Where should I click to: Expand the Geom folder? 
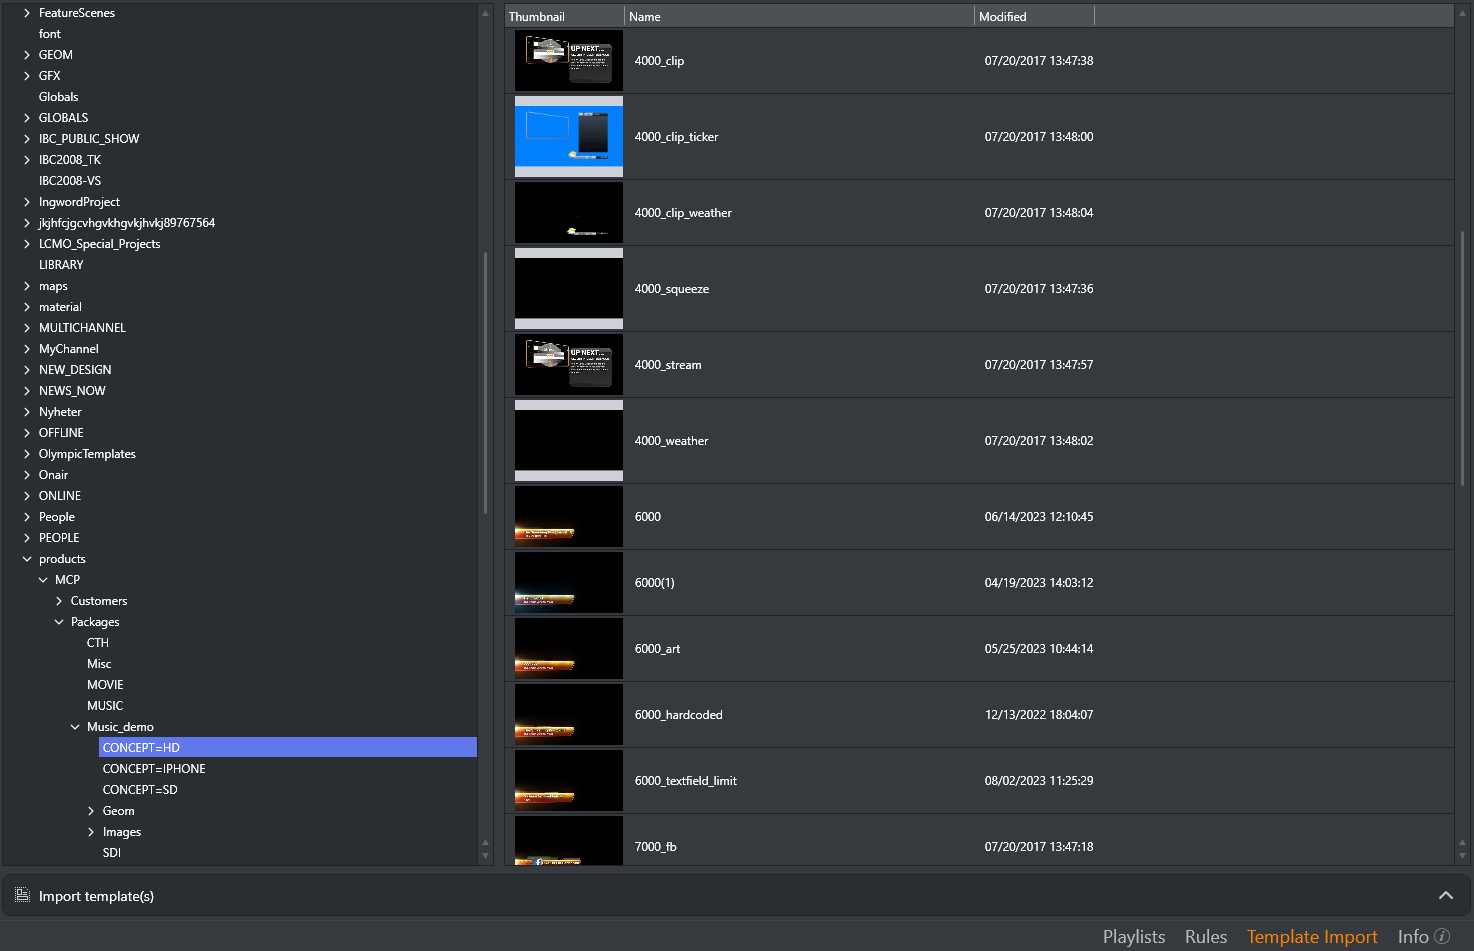tap(91, 811)
